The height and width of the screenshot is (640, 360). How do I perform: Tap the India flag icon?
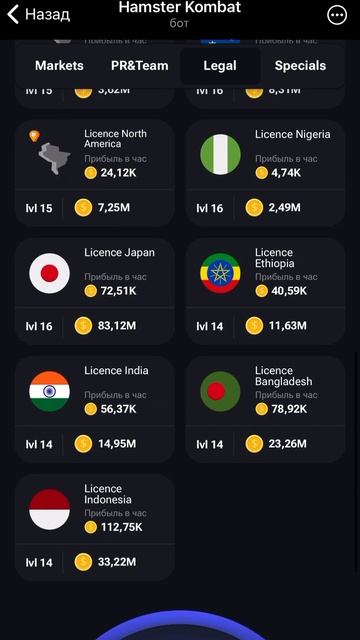pyautogui.click(x=49, y=391)
